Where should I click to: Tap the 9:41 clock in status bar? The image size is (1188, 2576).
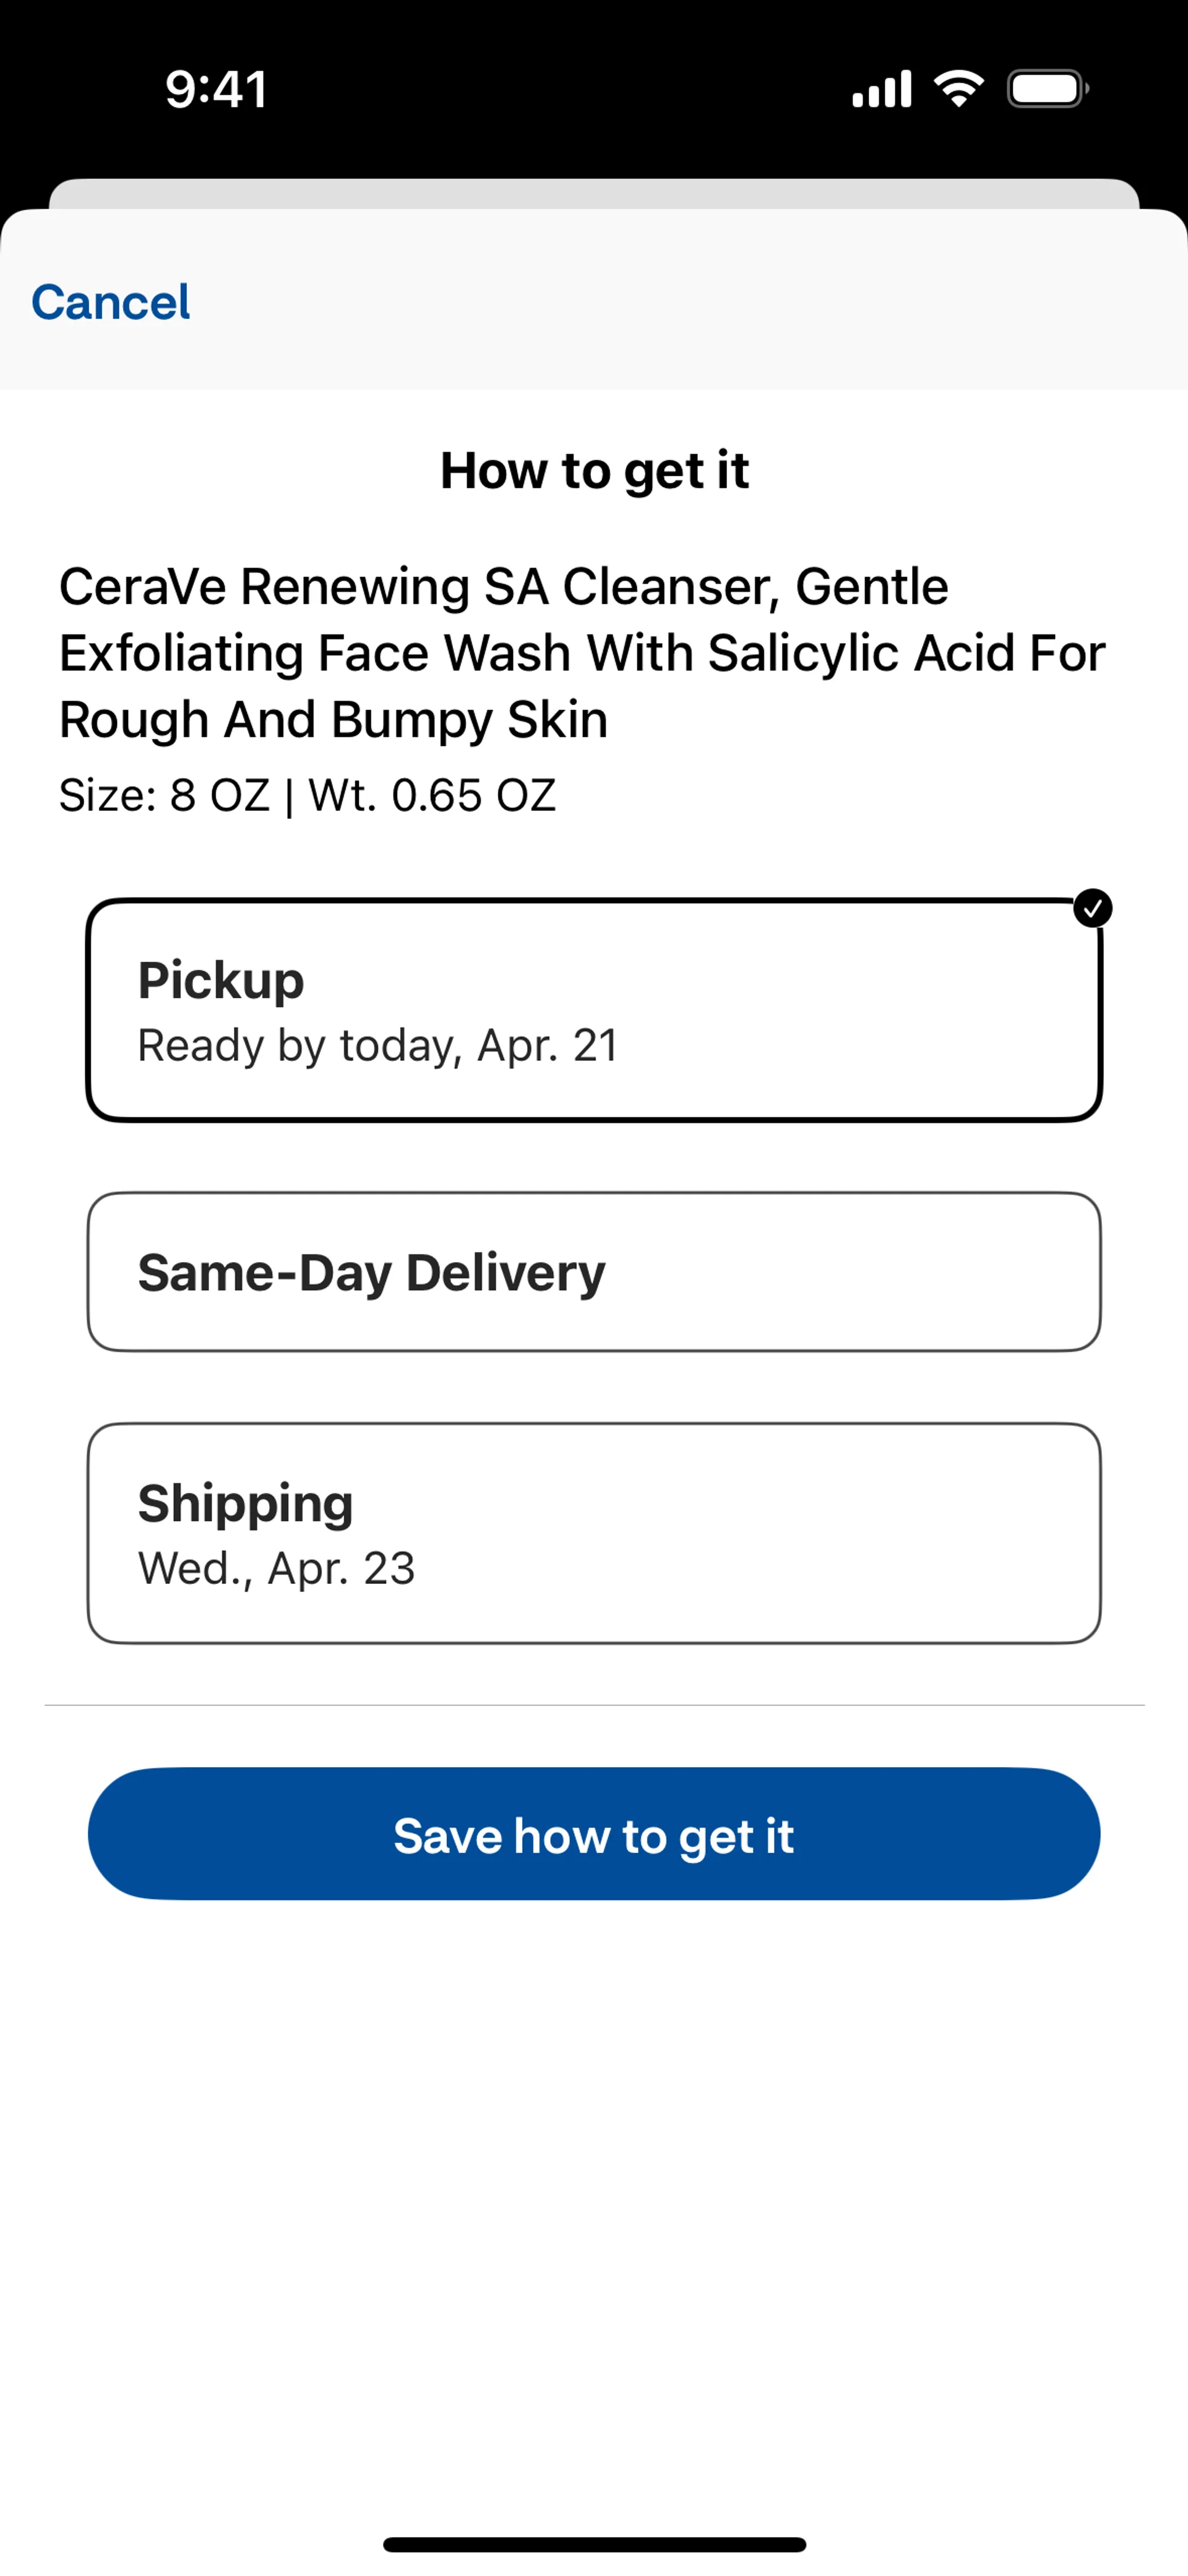(x=216, y=90)
